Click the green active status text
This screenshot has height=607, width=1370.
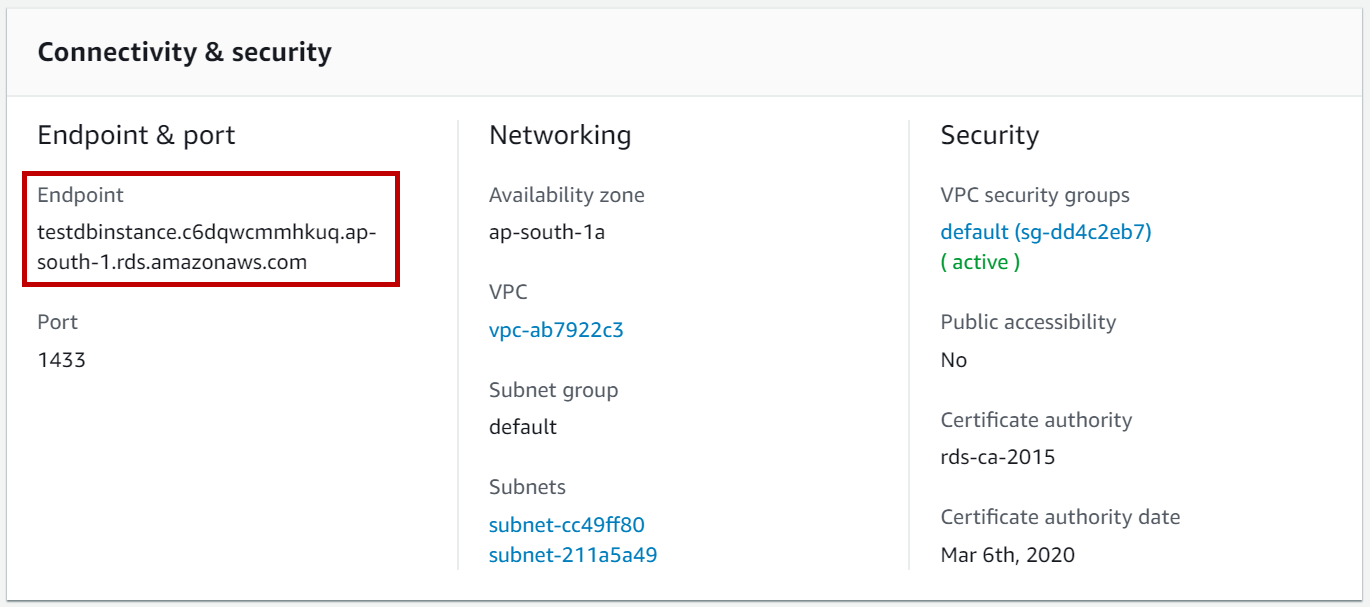[980, 262]
